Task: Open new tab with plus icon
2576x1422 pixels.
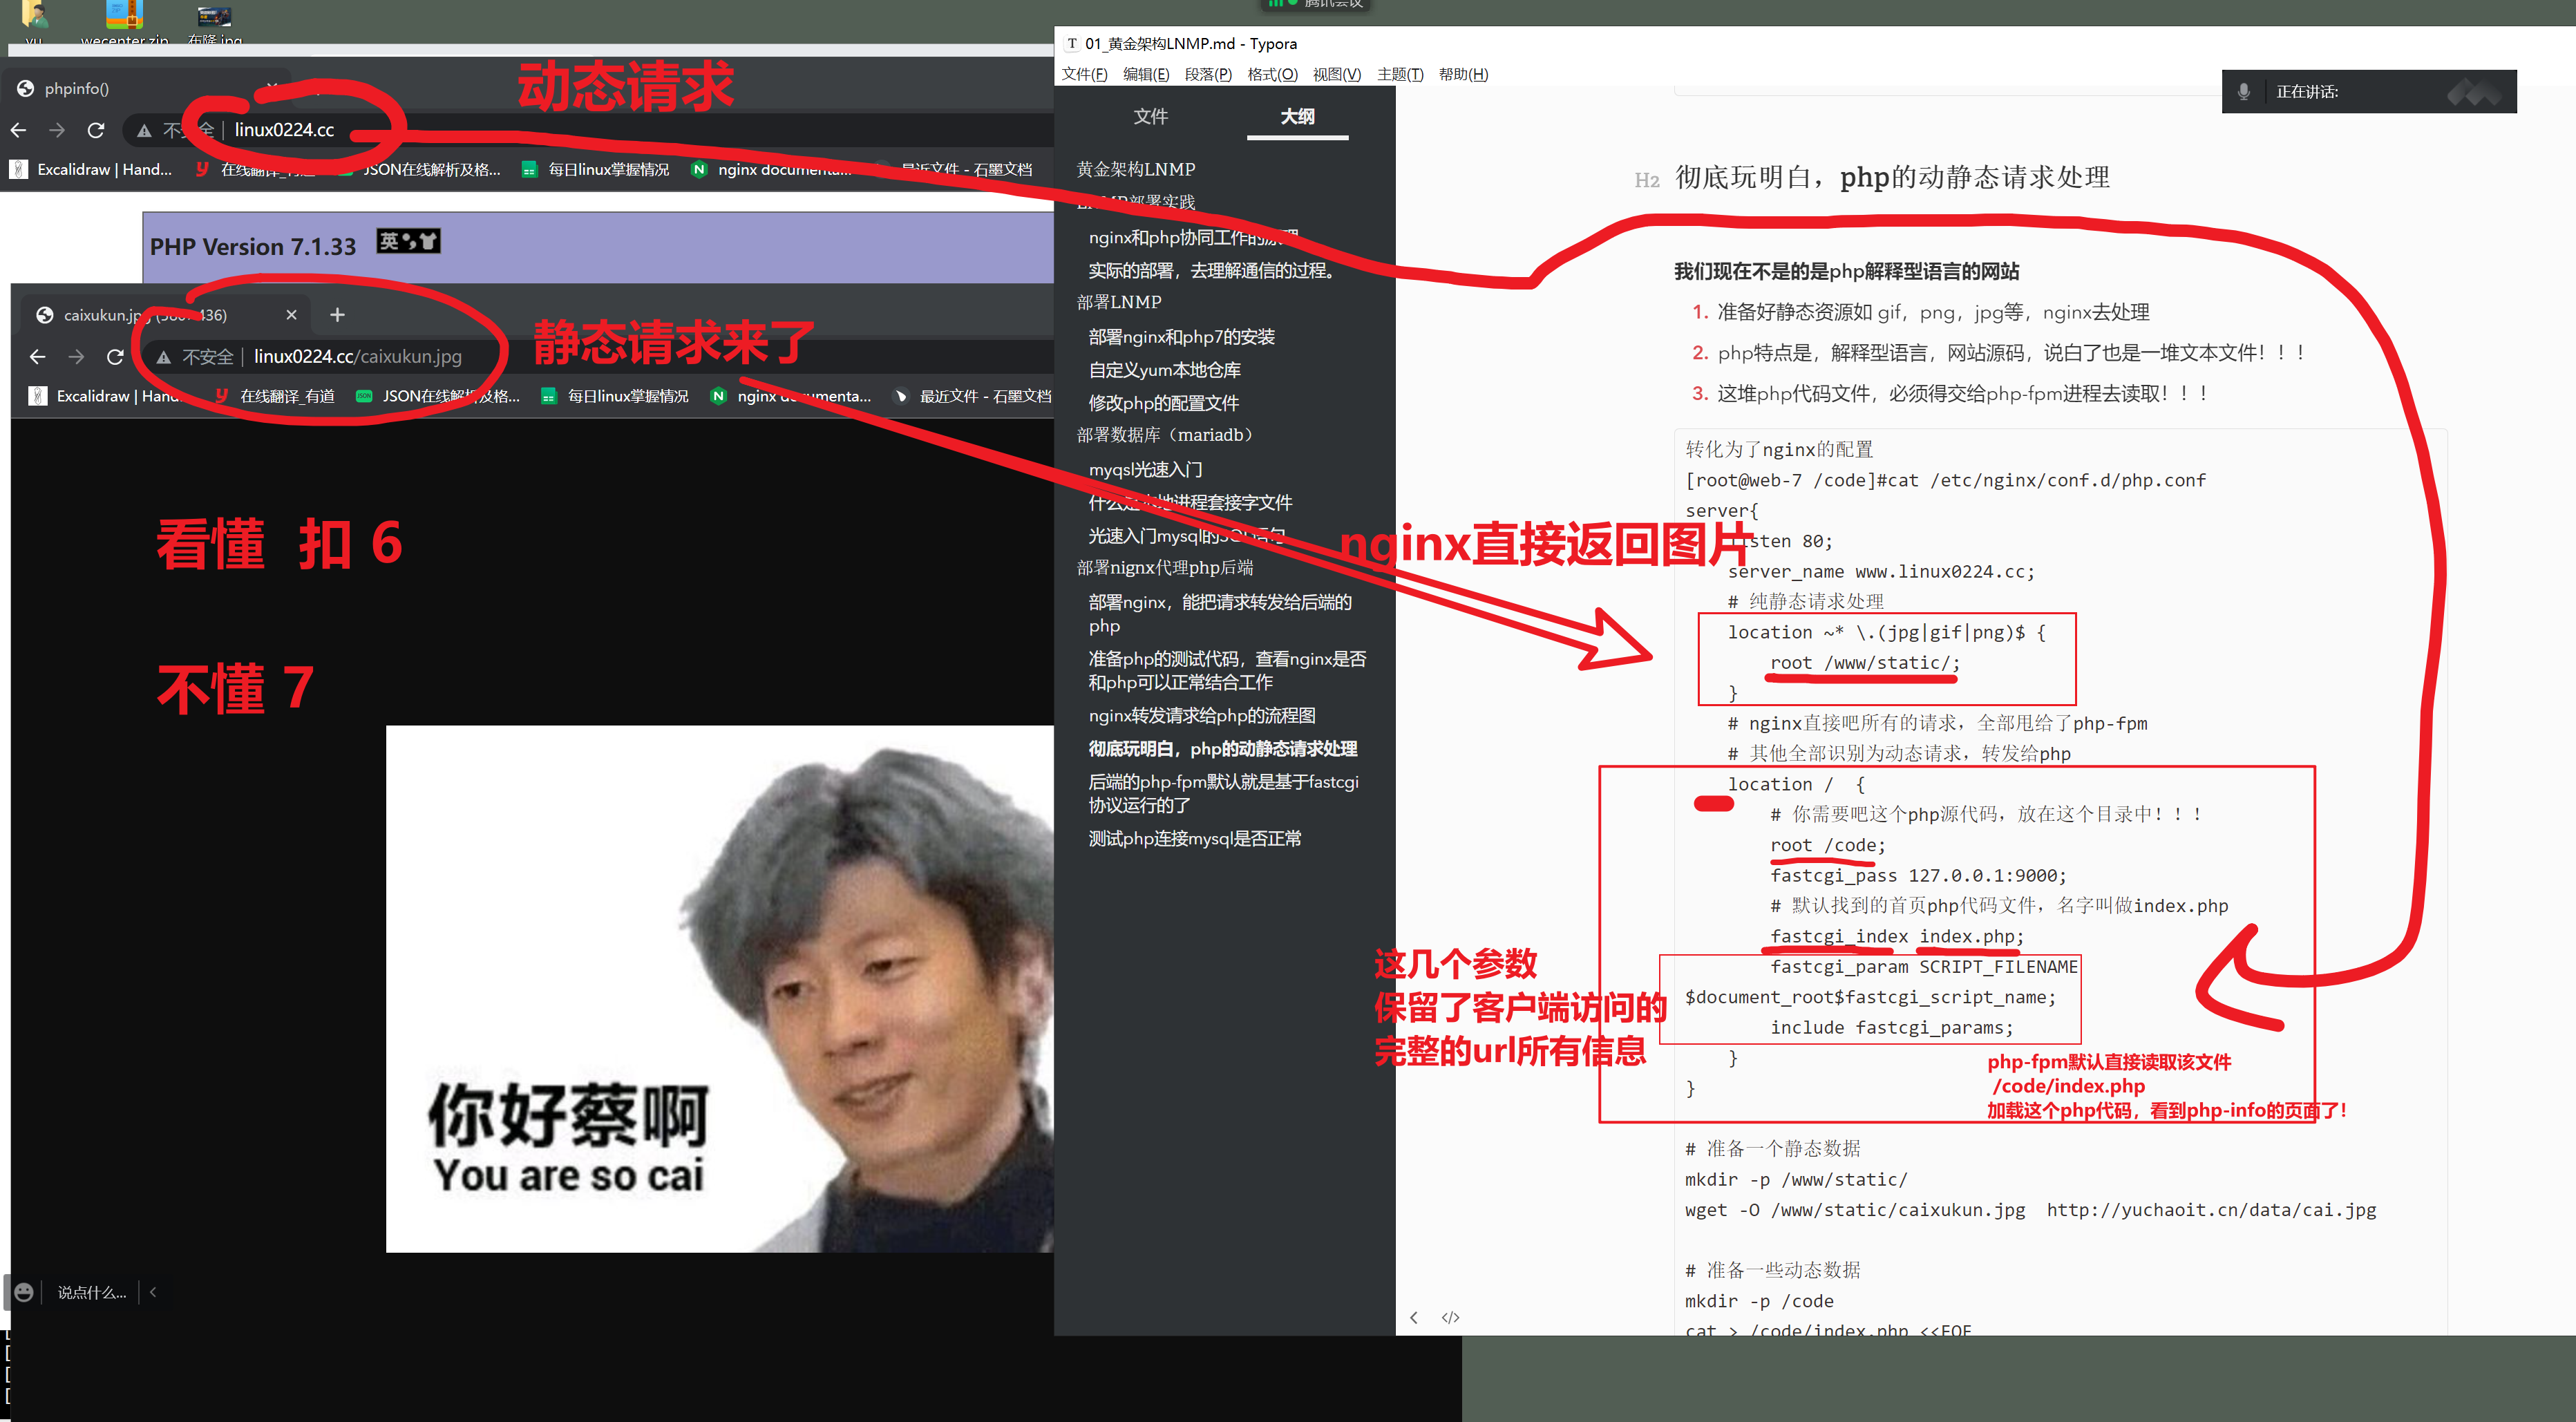Action: [337, 315]
